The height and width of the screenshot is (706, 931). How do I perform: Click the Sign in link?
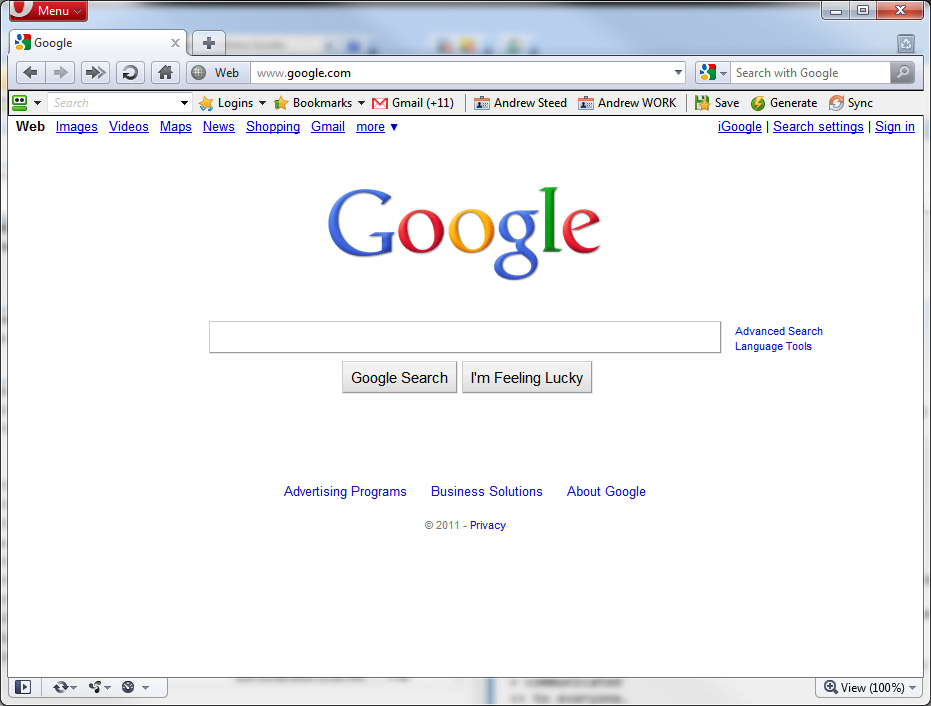[x=895, y=126]
